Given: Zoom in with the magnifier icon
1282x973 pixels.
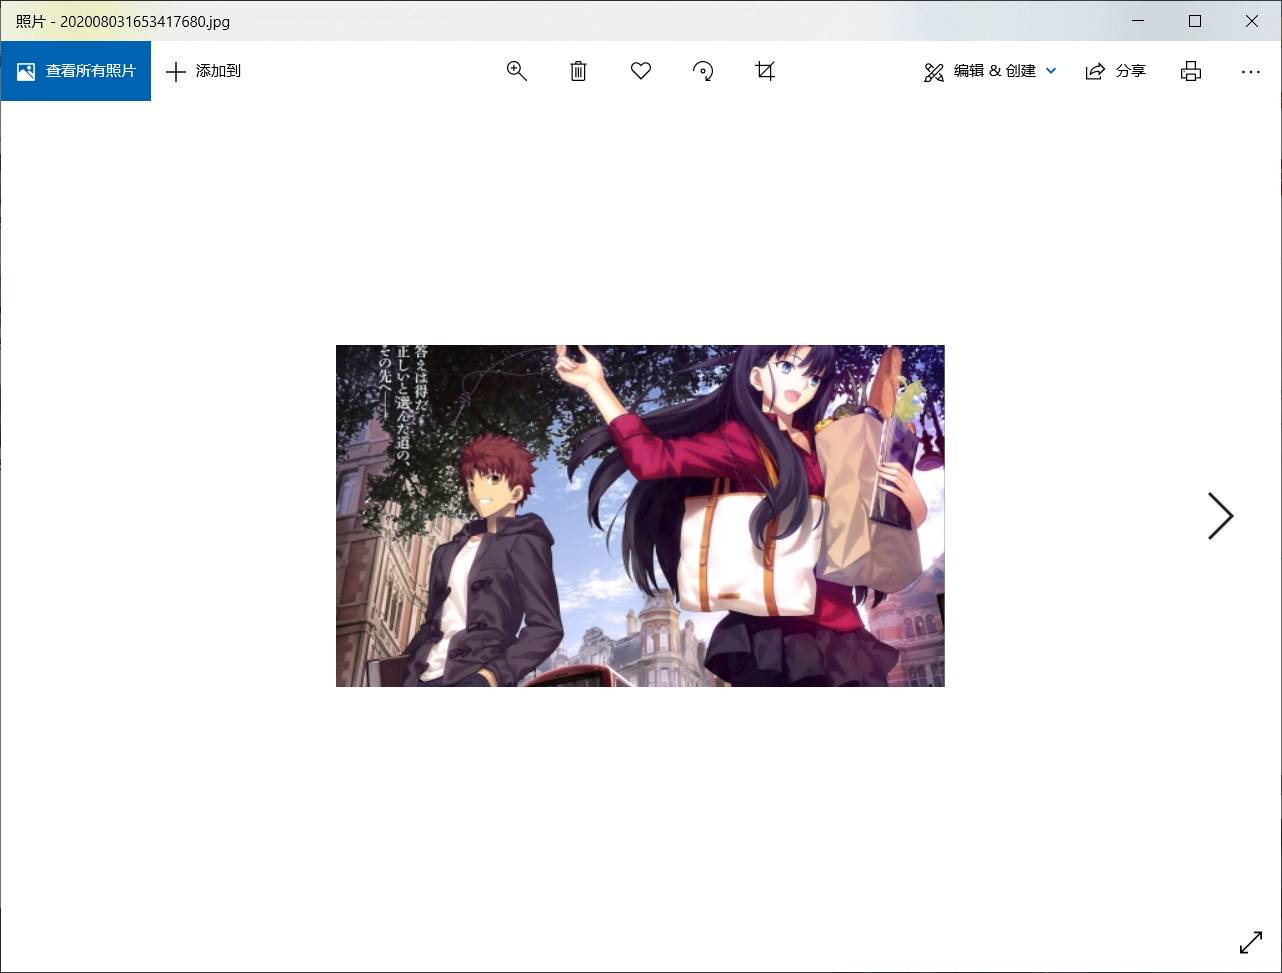Looking at the screenshot, I should click(517, 71).
